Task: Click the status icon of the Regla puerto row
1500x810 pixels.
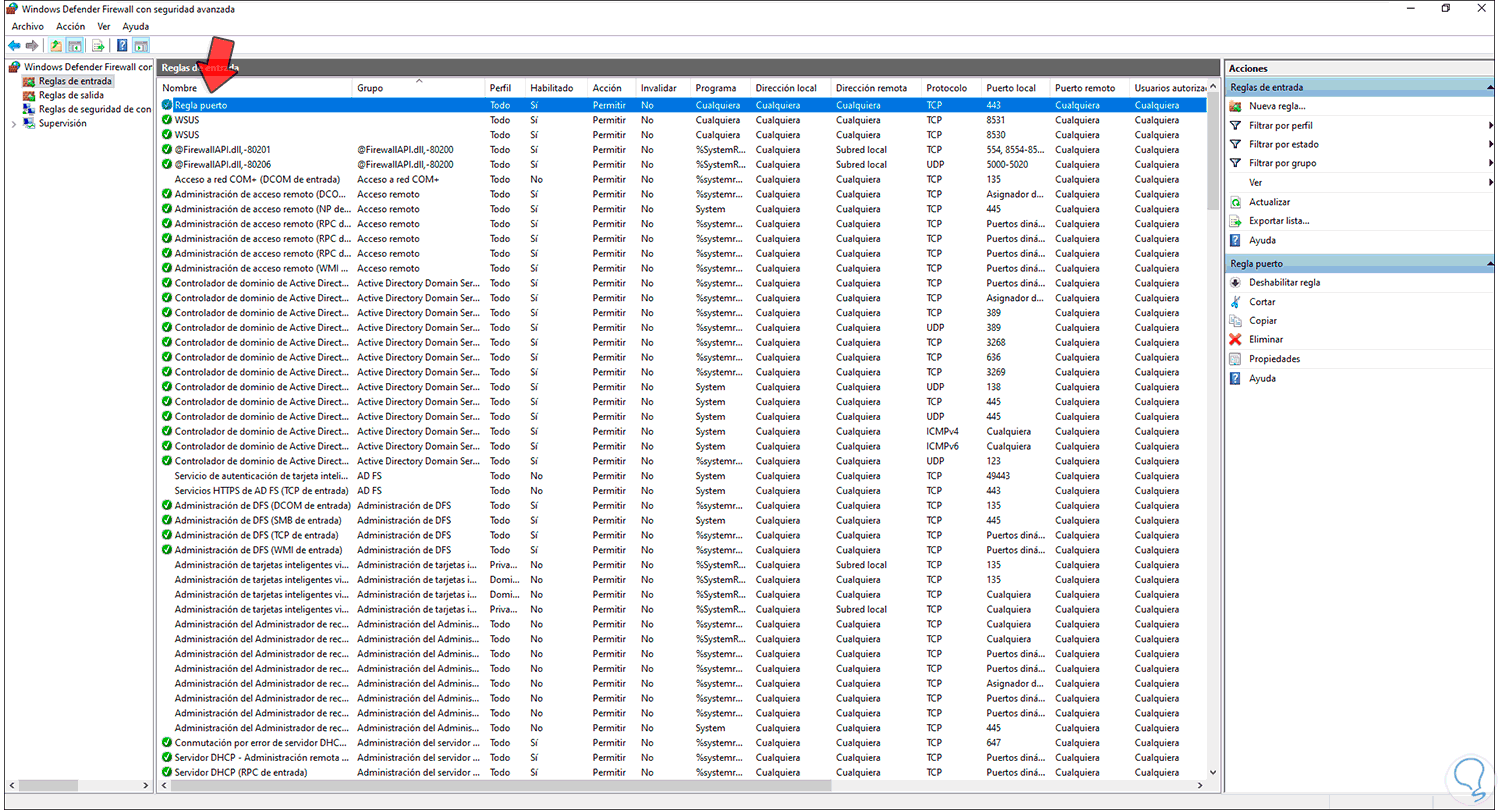Action: point(167,105)
